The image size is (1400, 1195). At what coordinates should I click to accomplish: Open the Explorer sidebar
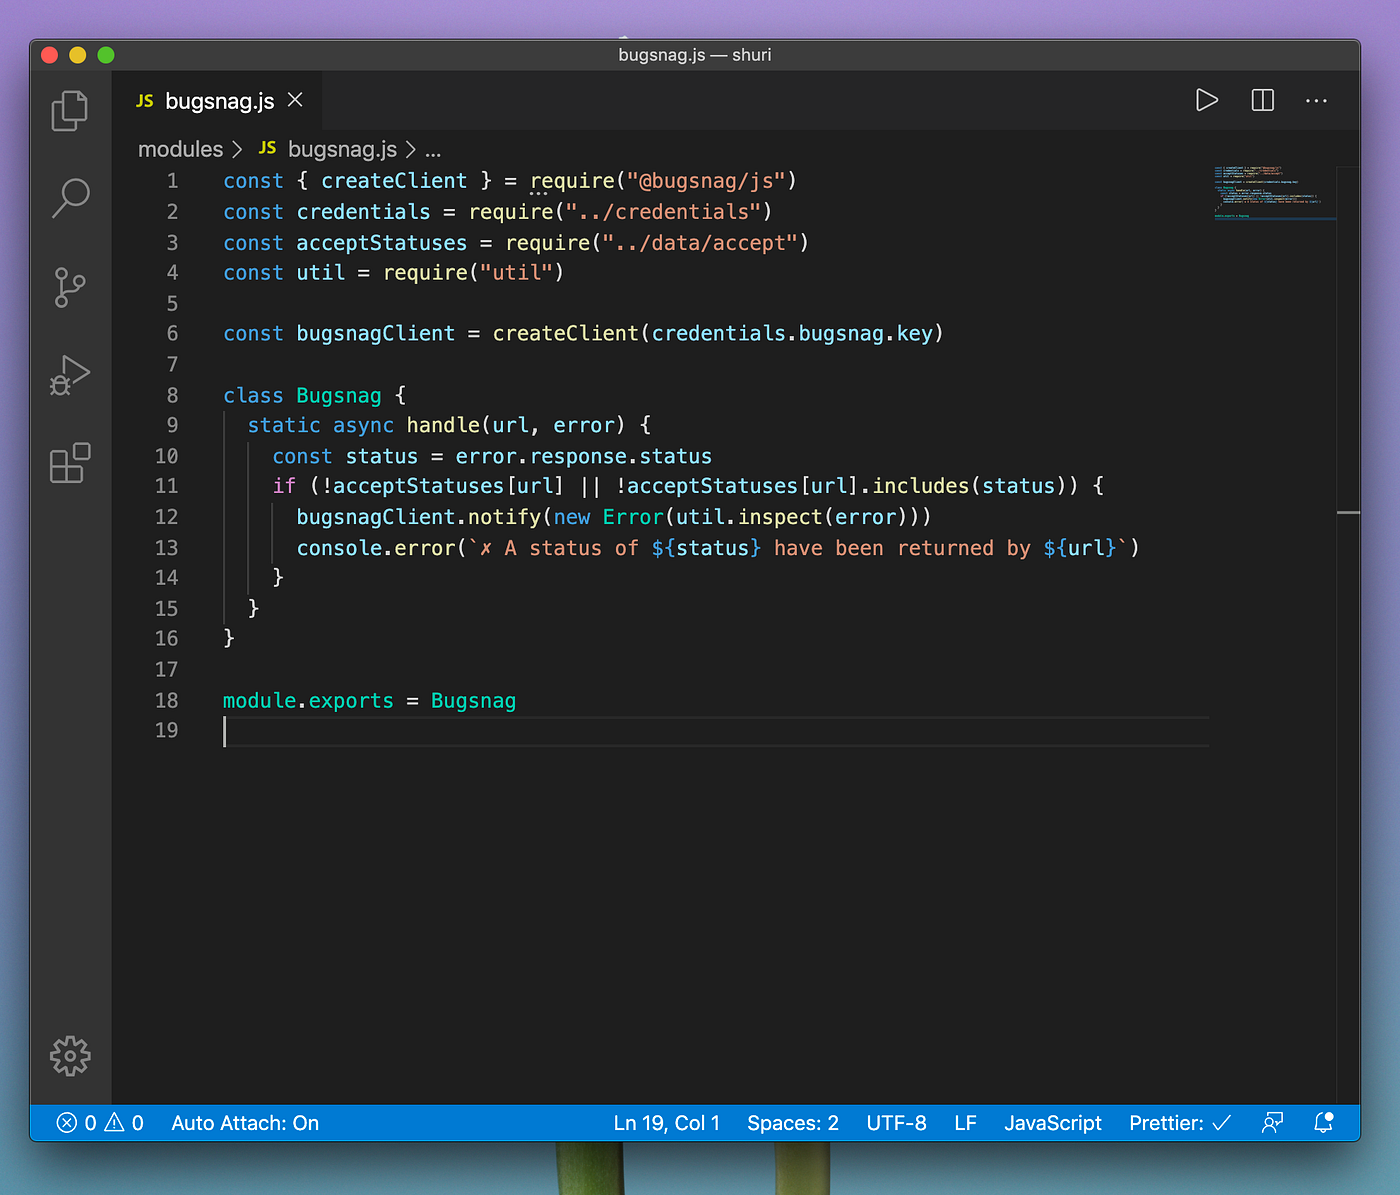click(x=69, y=110)
